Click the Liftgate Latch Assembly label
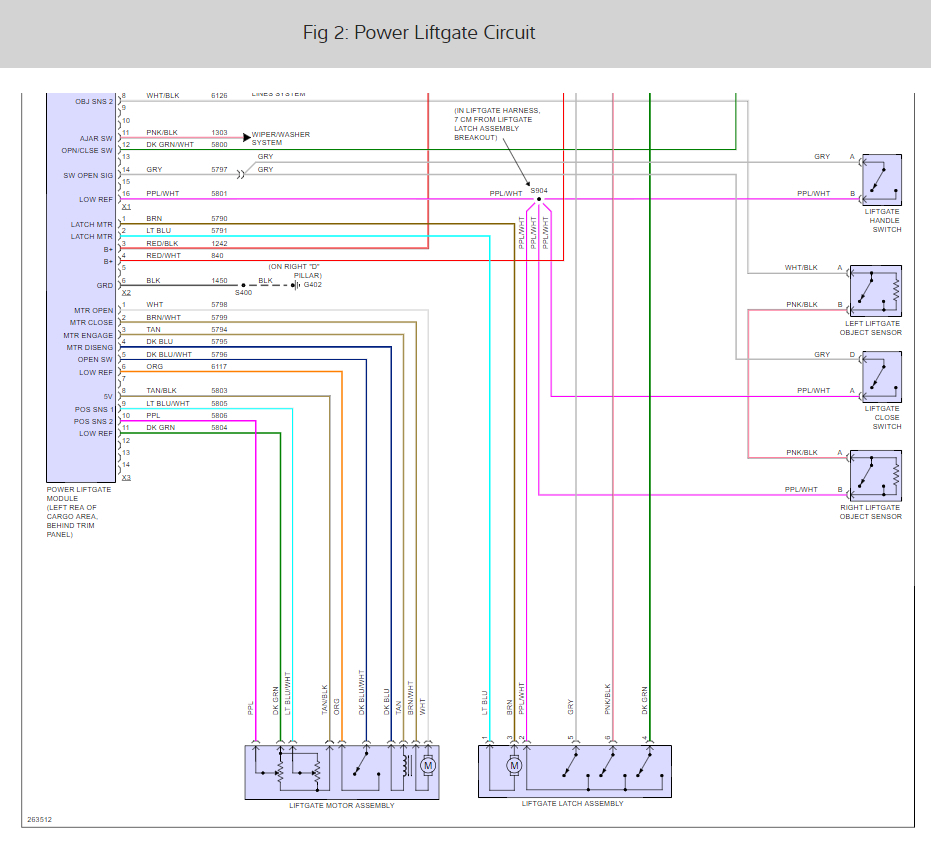The width and height of the screenshot is (931, 849). click(x=572, y=803)
